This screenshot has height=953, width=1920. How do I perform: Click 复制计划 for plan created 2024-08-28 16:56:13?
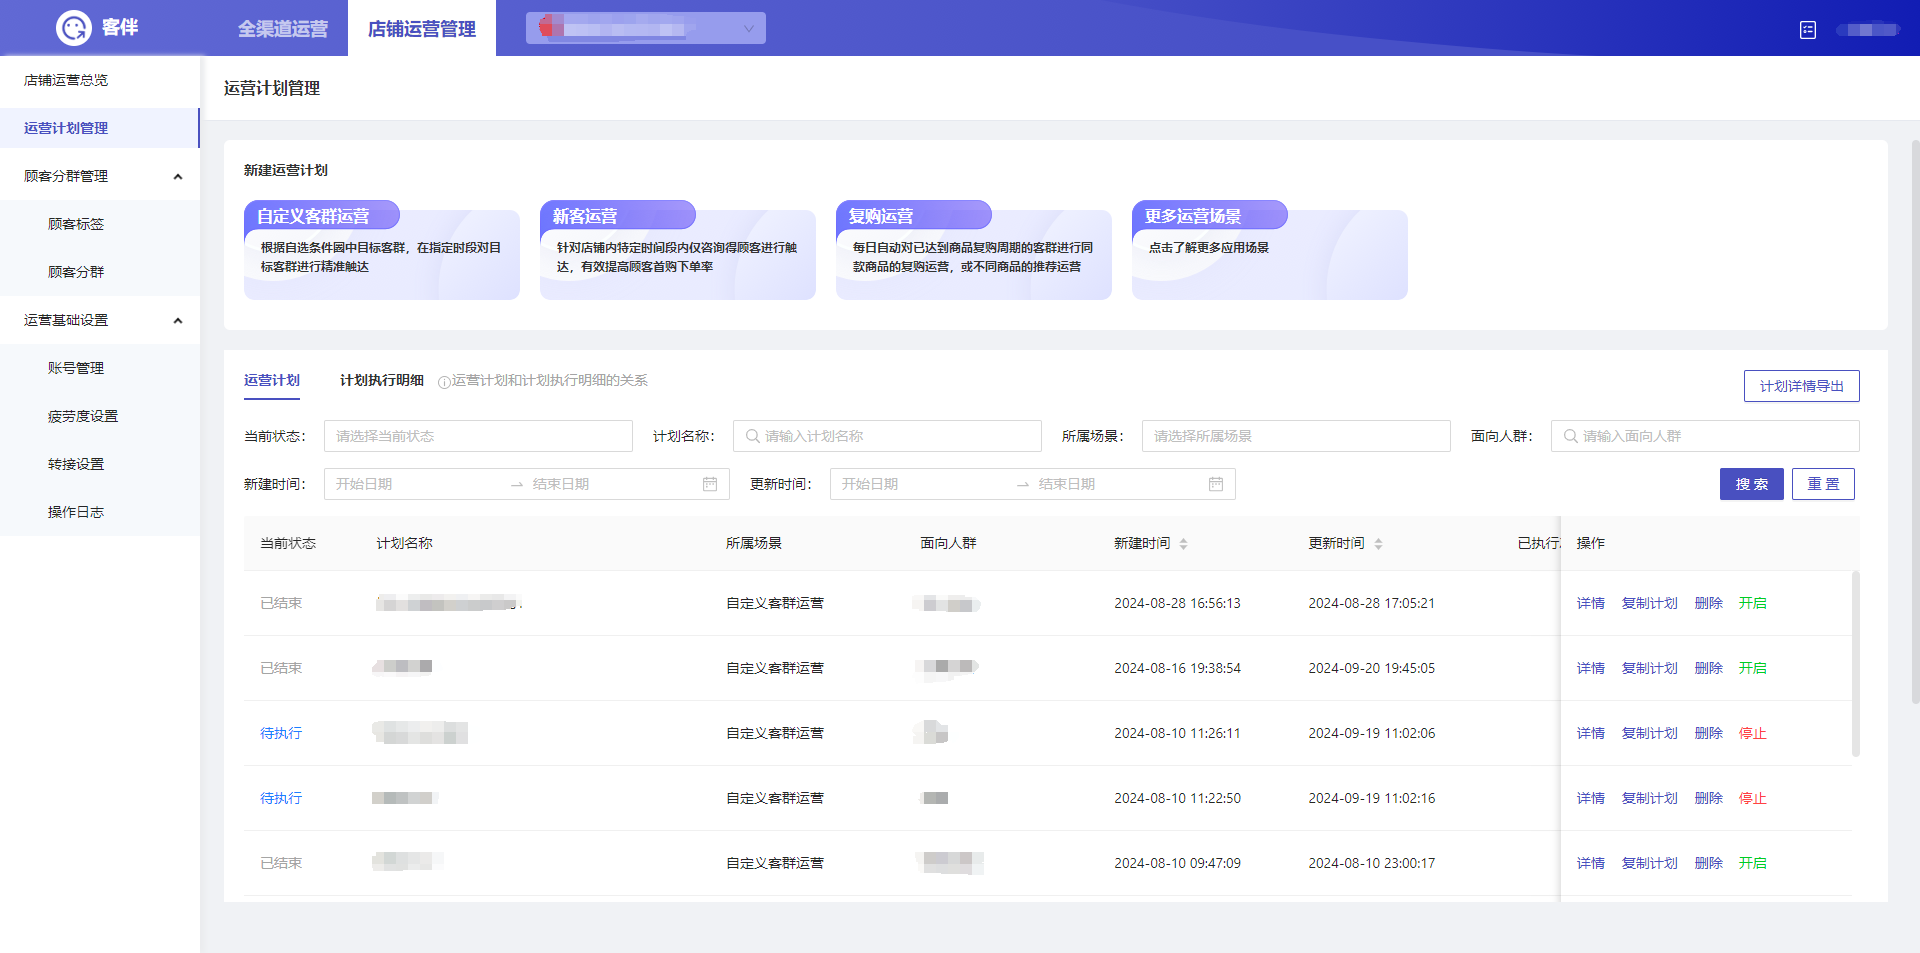[x=1649, y=603]
